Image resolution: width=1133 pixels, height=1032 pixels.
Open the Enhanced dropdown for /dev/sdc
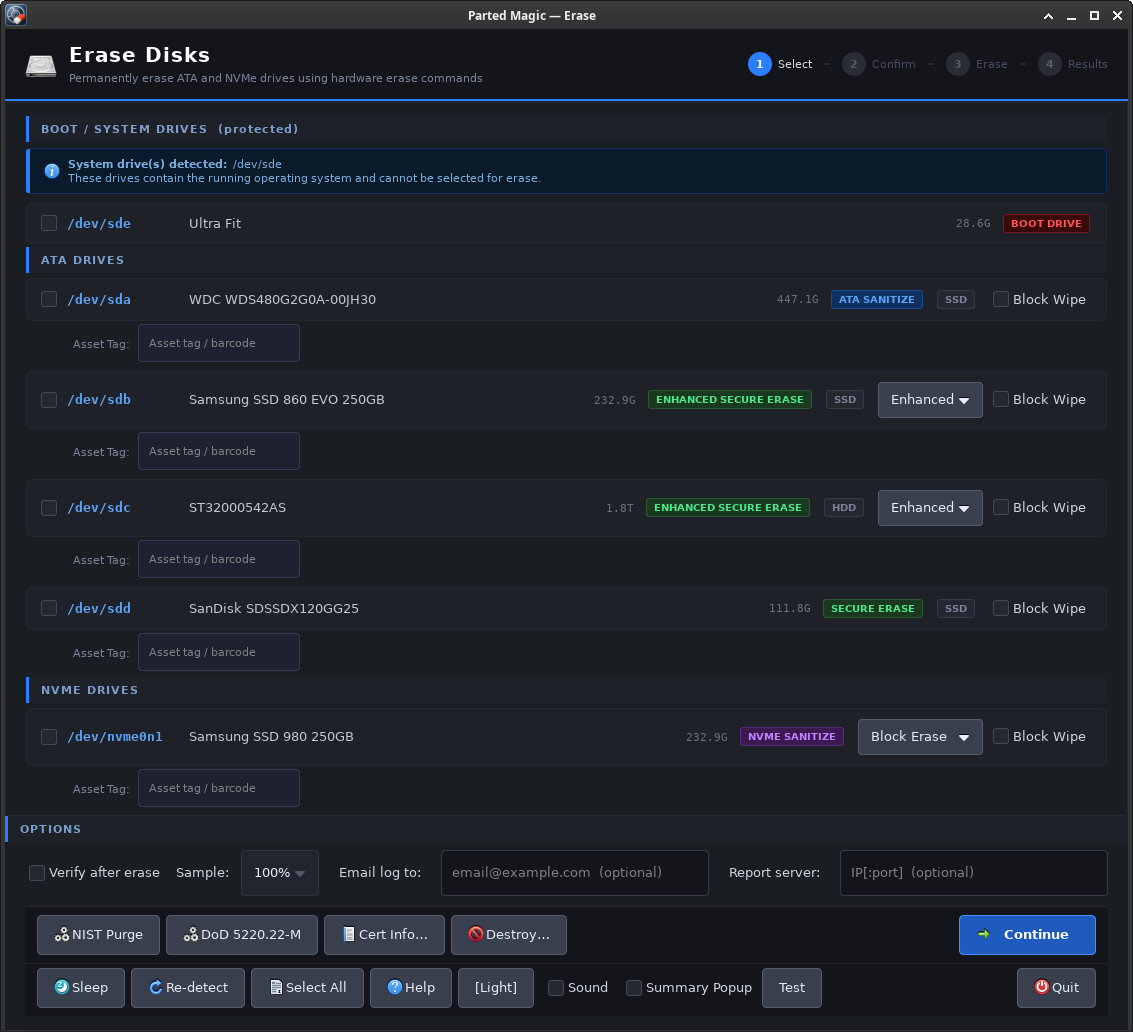(930, 508)
